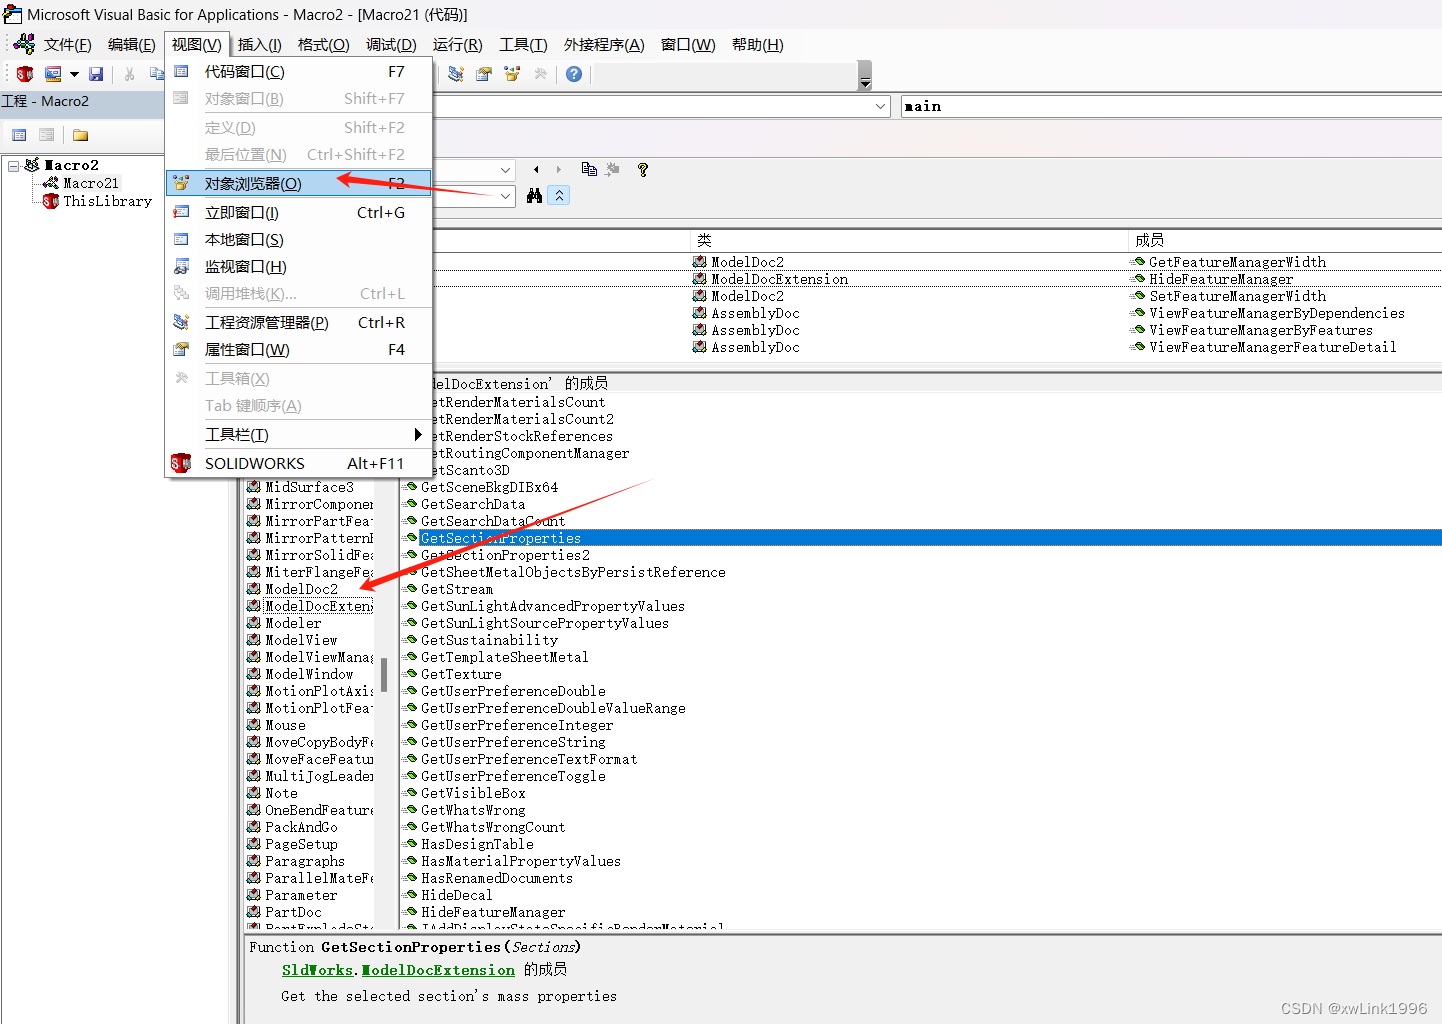Open the 调试(D) menu
The width and height of the screenshot is (1442, 1024).
click(391, 45)
